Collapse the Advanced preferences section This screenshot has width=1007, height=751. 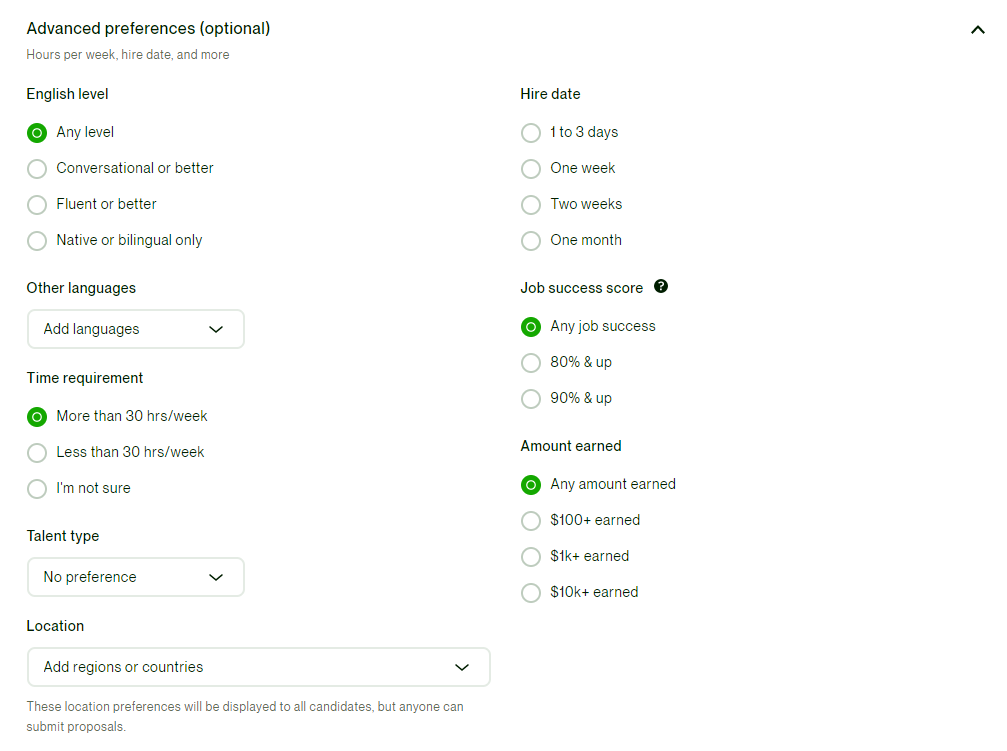(978, 30)
